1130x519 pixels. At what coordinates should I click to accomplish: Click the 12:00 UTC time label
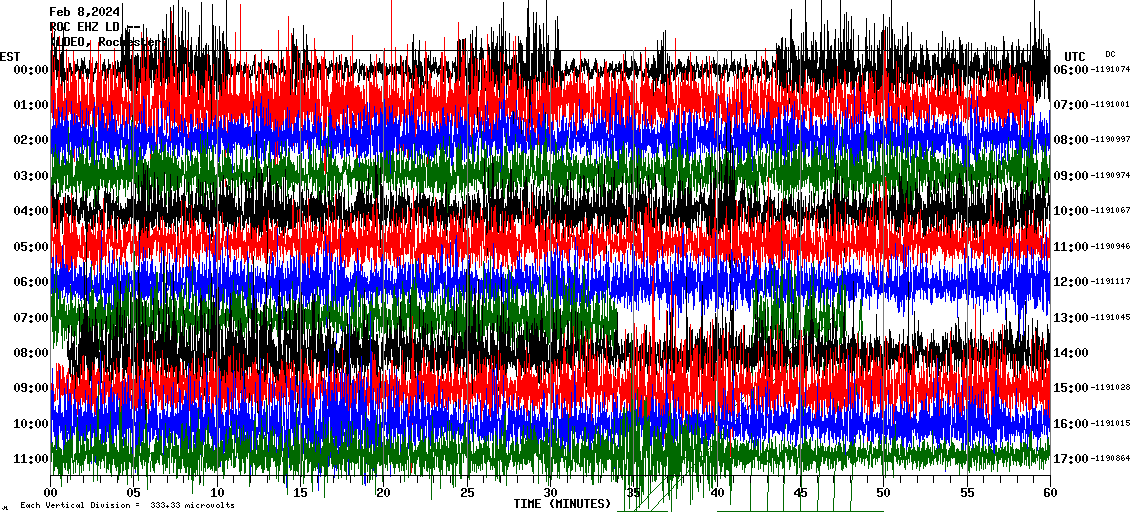click(1071, 282)
